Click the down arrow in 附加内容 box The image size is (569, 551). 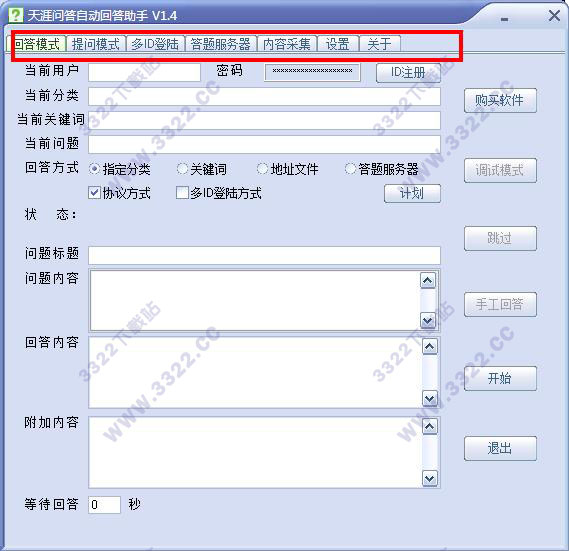[x=430, y=478]
